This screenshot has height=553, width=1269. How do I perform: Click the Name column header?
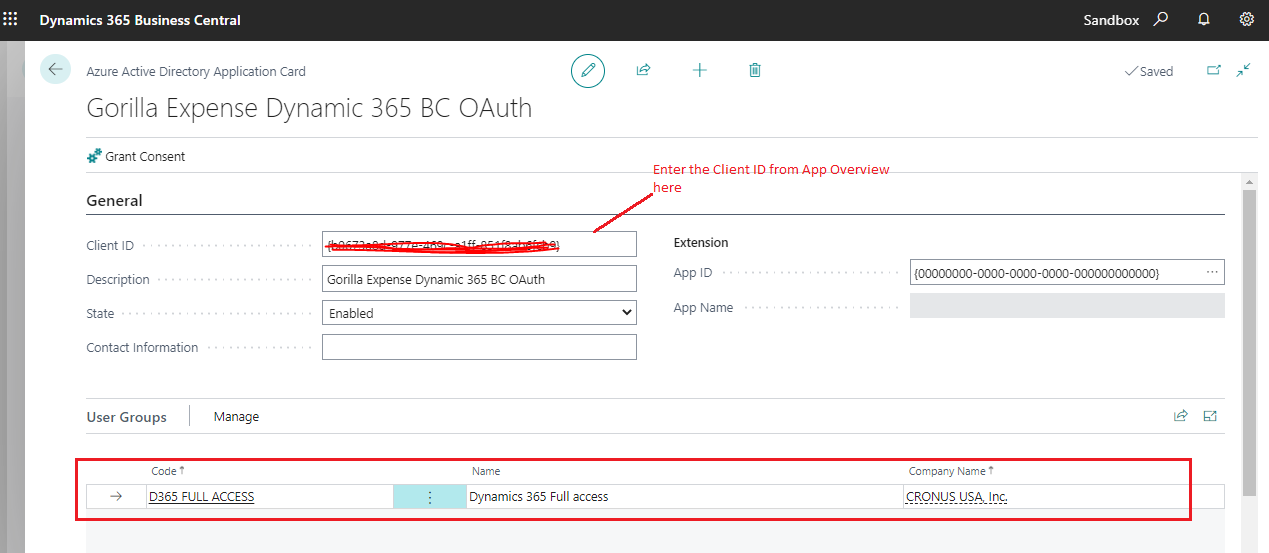485,470
